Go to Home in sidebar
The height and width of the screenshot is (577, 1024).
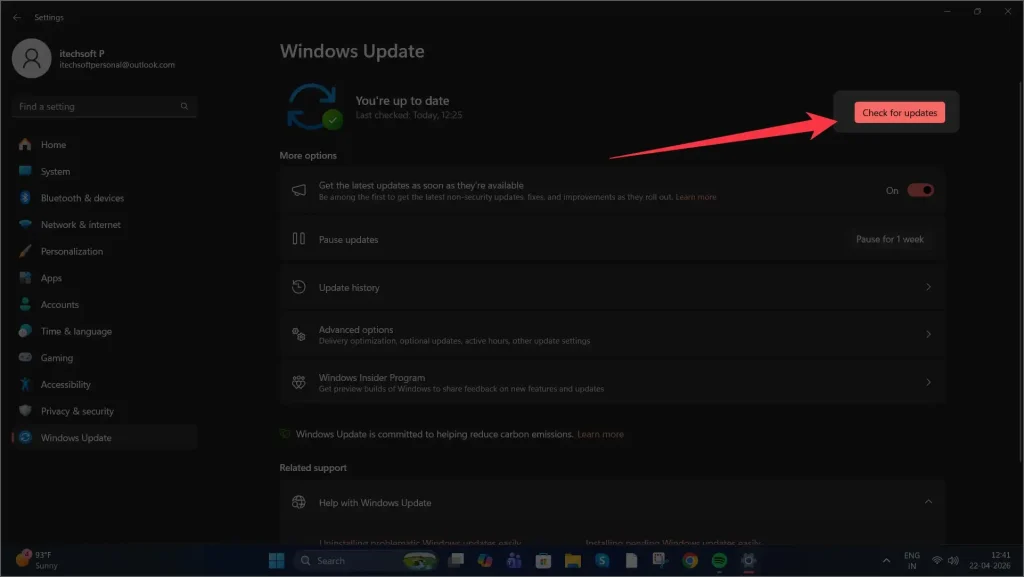pyautogui.click(x=104, y=144)
